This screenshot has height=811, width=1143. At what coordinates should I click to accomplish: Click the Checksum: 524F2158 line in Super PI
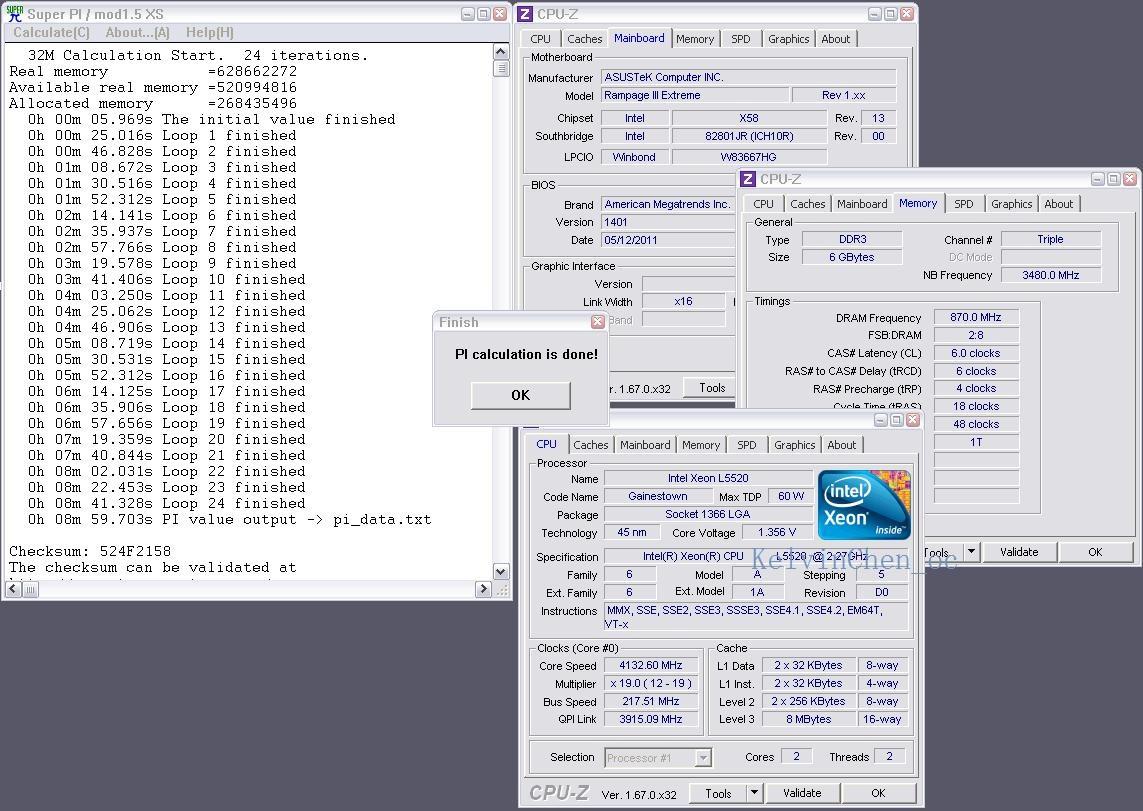tap(90, 552)
